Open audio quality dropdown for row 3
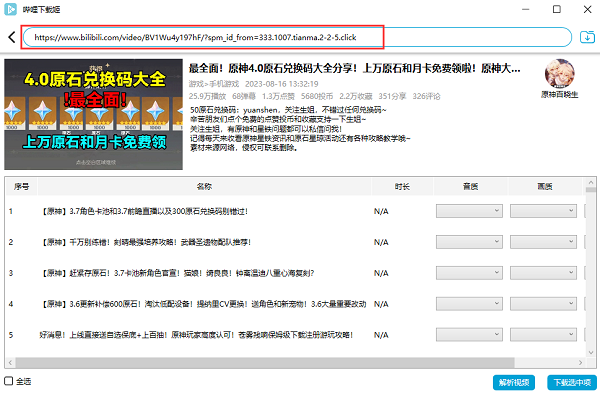This screenshot has width=600, height=397. tap(469, 273)
